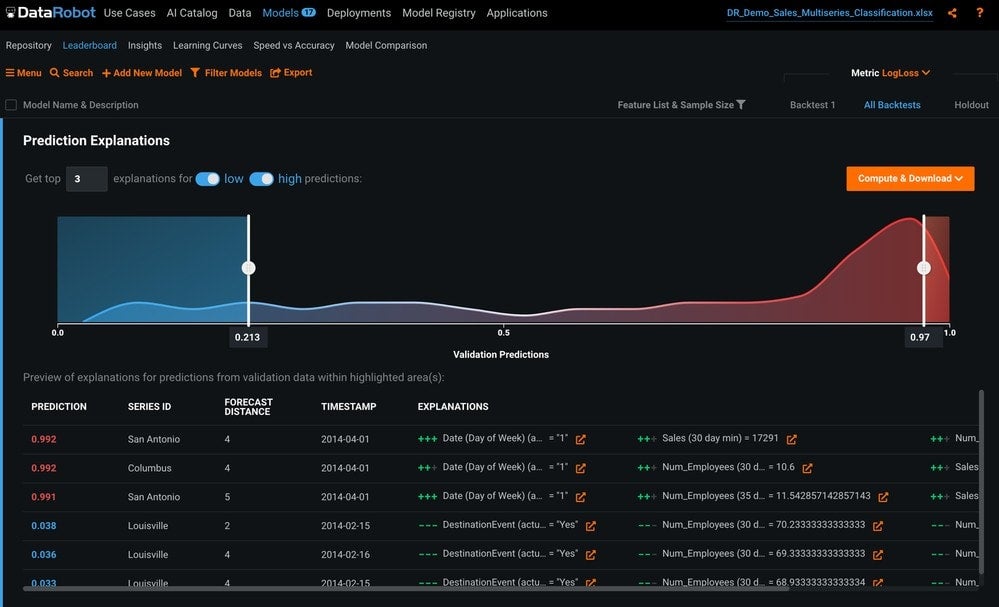Open the Insights sub-tab

click(x=145, y=45)
